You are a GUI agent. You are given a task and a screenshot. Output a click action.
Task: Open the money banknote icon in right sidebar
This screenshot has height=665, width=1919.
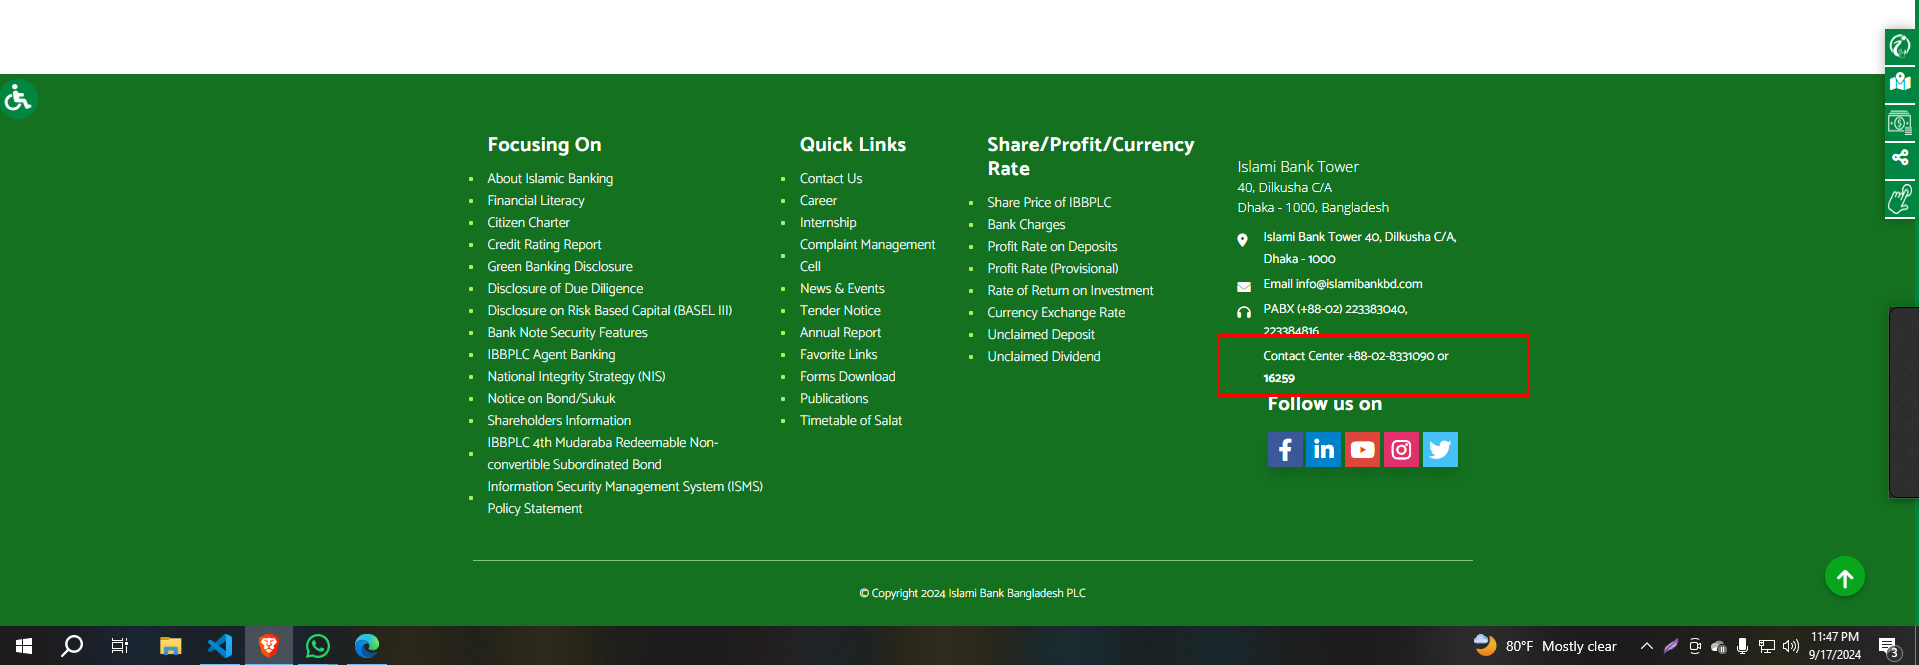pos(1900,122)
